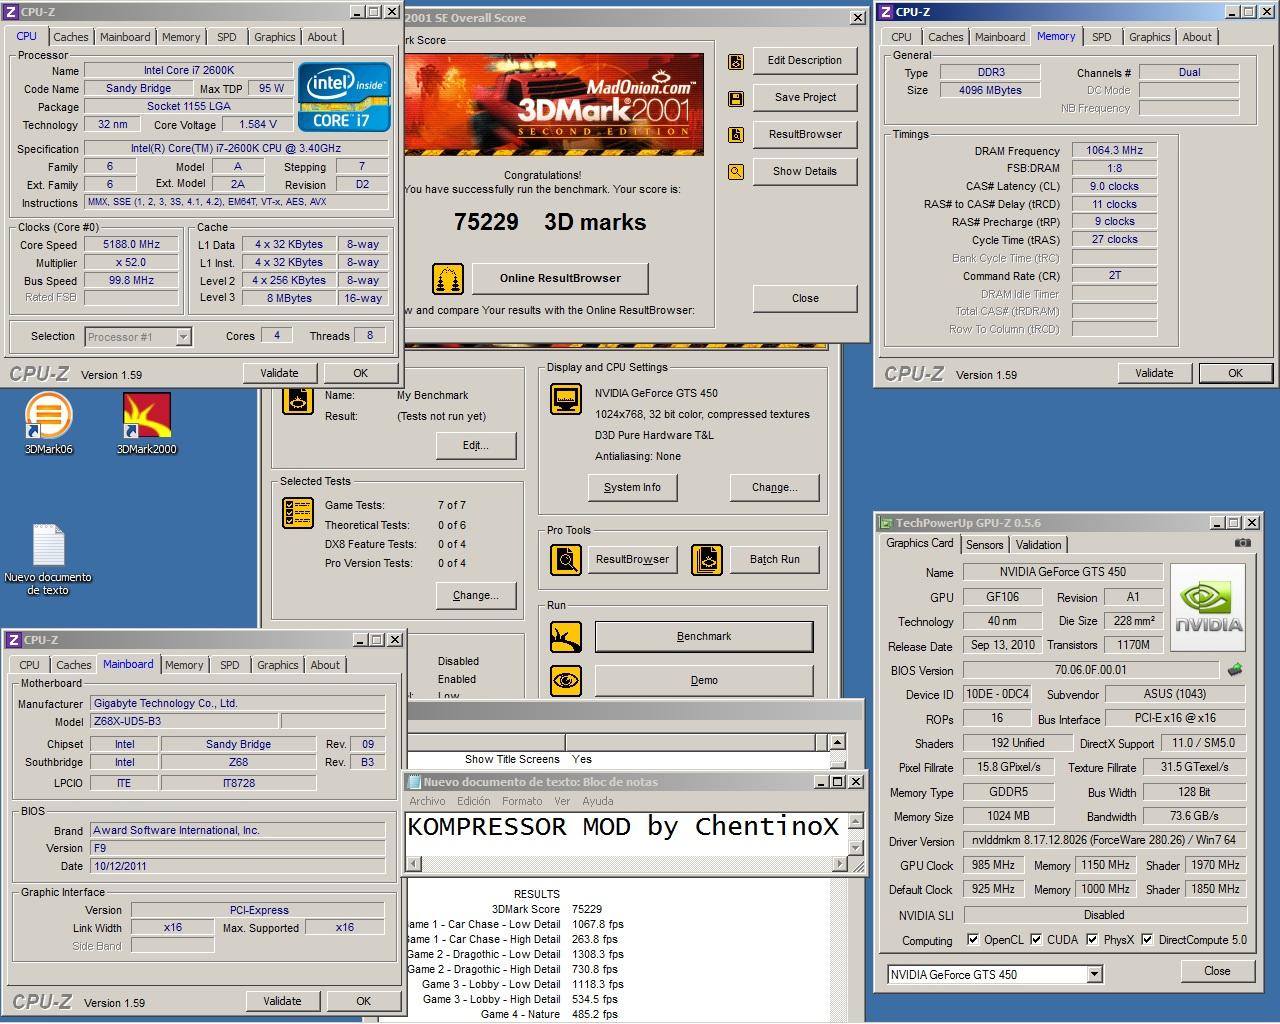Switch to SPD tab in top-right CPU-Z window
The image size is (1280, 1024).
click(1101, 37)
